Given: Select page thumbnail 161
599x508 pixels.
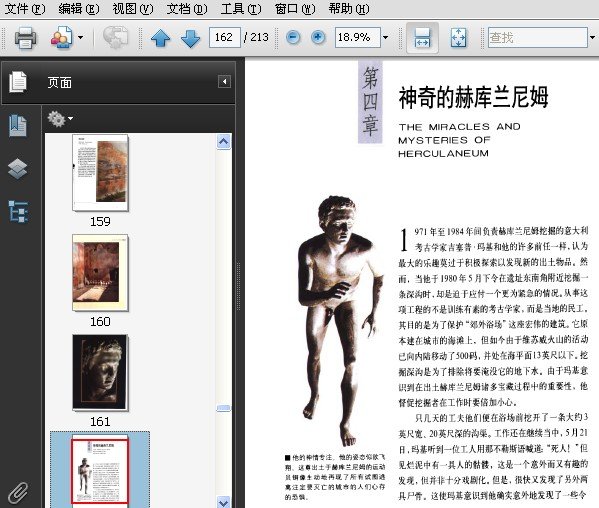Looking at the screenshot, I should pos(100,372).
